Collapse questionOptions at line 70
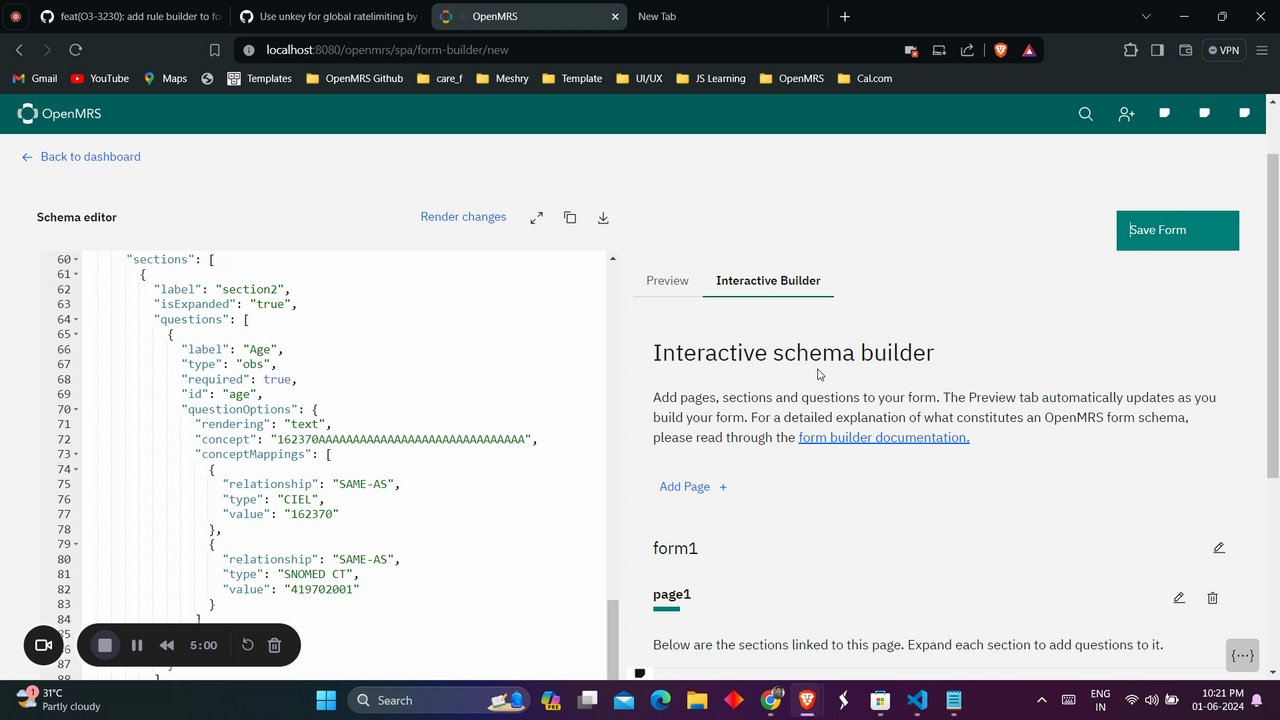Viewport: 1280px width, 720px height. click(76, 410)
